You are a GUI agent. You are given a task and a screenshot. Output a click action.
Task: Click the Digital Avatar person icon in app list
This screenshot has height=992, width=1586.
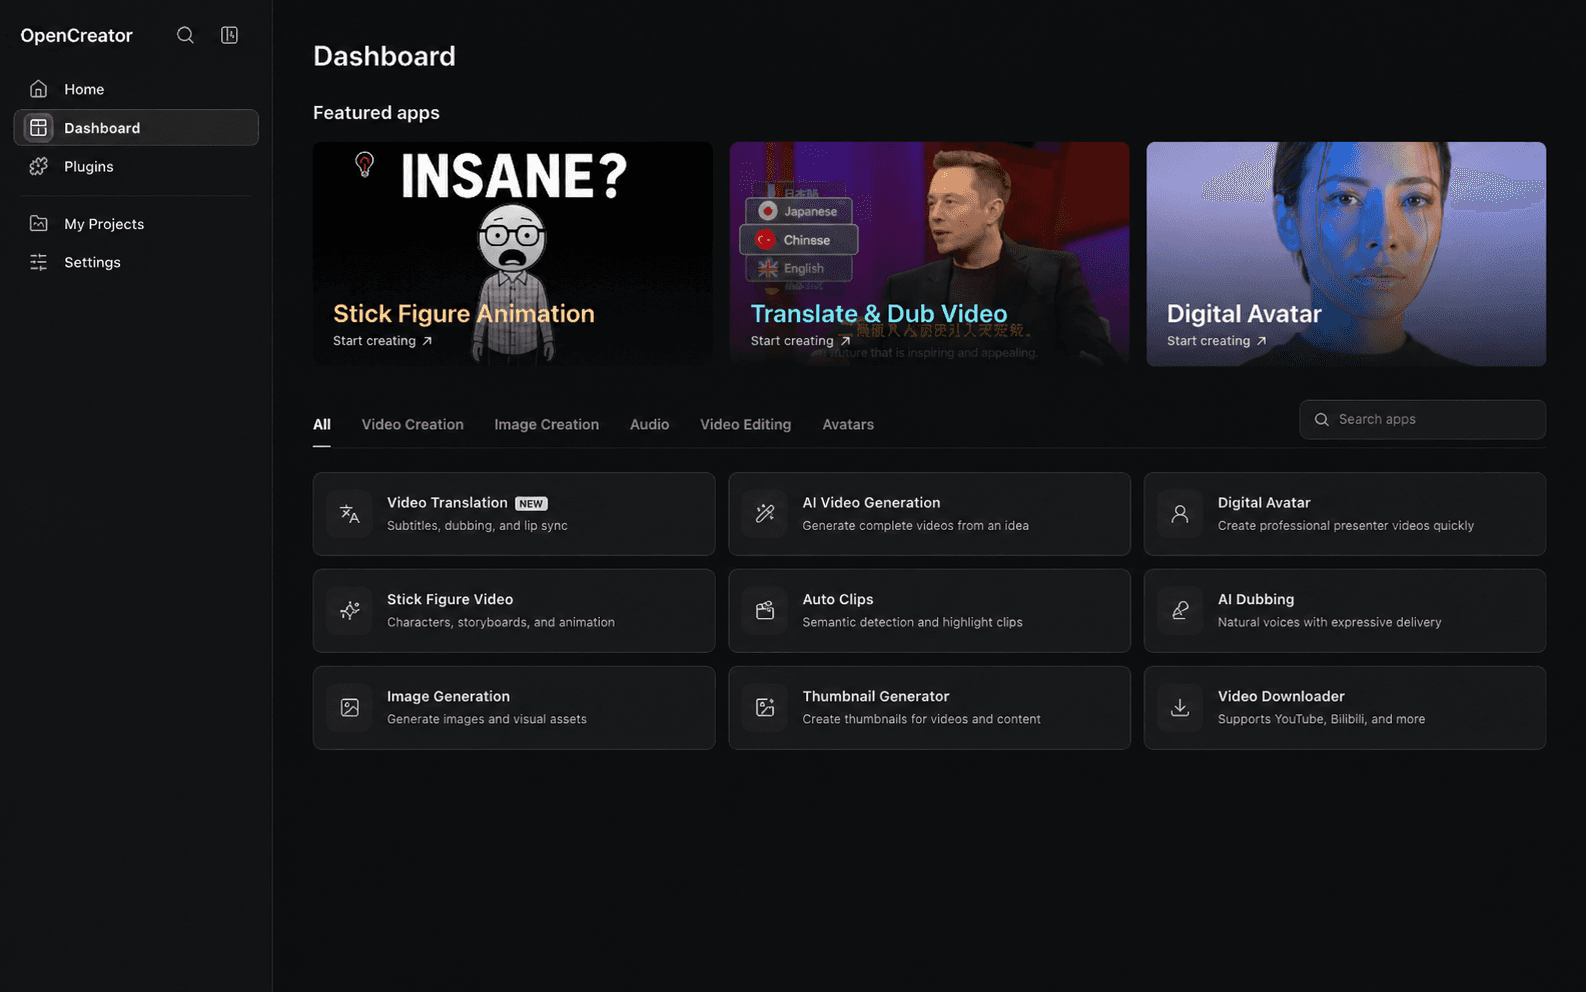(x=1180, y=514)
